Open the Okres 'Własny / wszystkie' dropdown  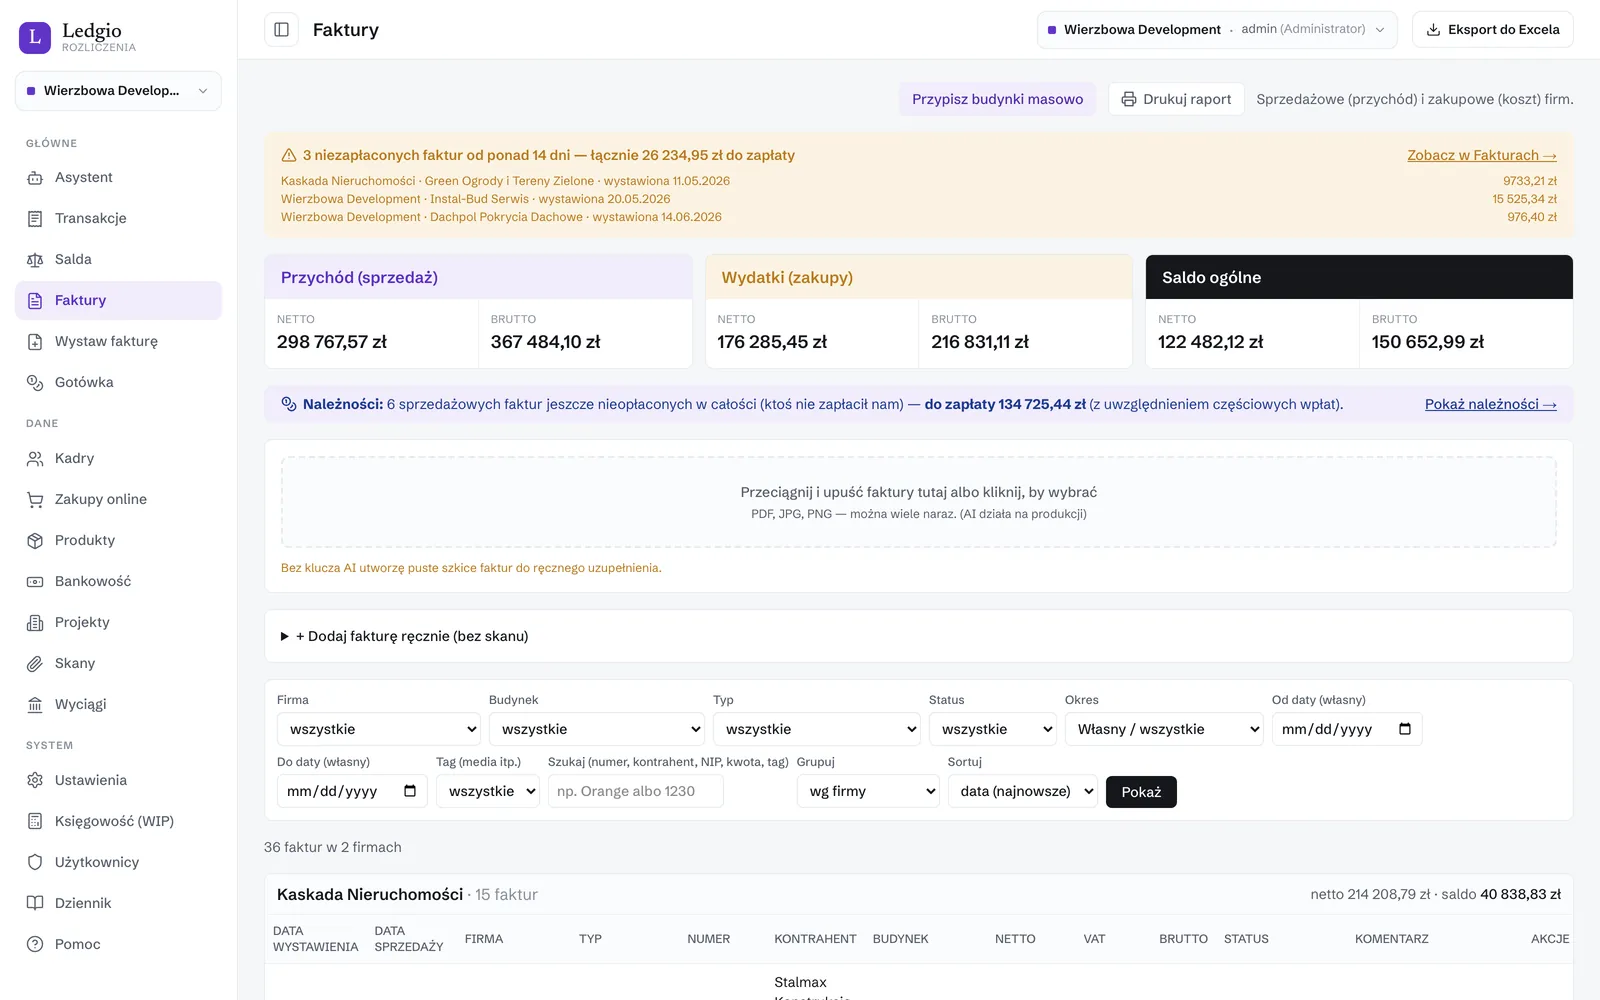[x=1164, y=729]
